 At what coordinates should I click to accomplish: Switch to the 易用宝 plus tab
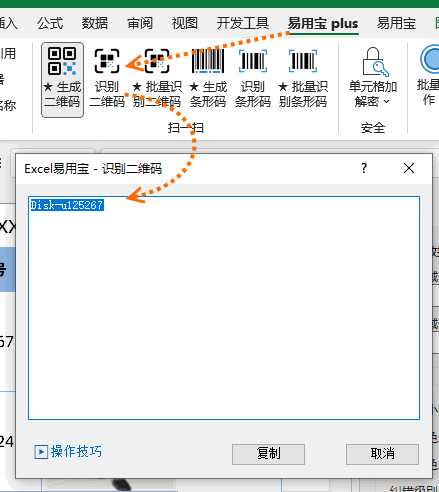click(x=323, y=24)
